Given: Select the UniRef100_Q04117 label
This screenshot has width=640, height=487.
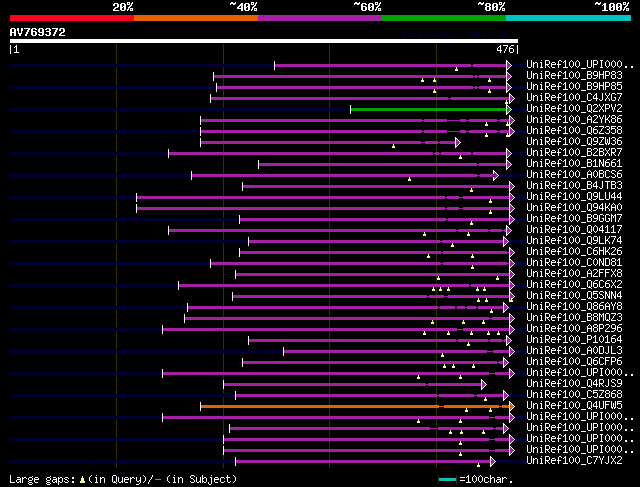Looking at the screenshot, I should click(574, 230).
